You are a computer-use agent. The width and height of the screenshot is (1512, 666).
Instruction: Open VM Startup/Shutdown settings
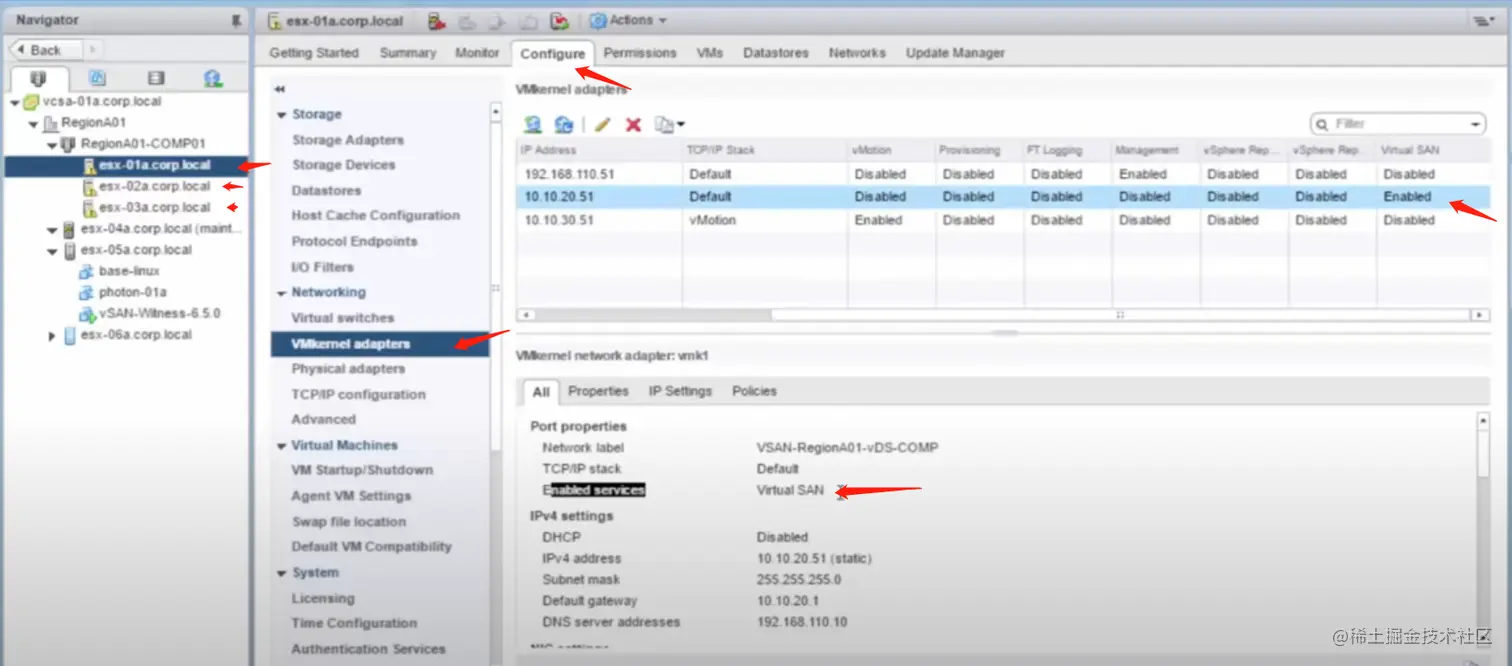(362, 470)
